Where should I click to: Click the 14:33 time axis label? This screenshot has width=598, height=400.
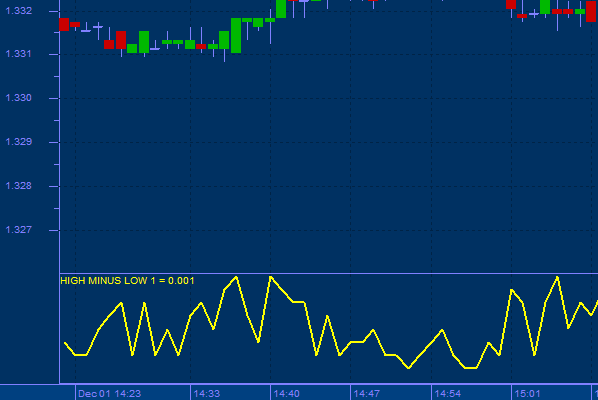coord(207,394)
